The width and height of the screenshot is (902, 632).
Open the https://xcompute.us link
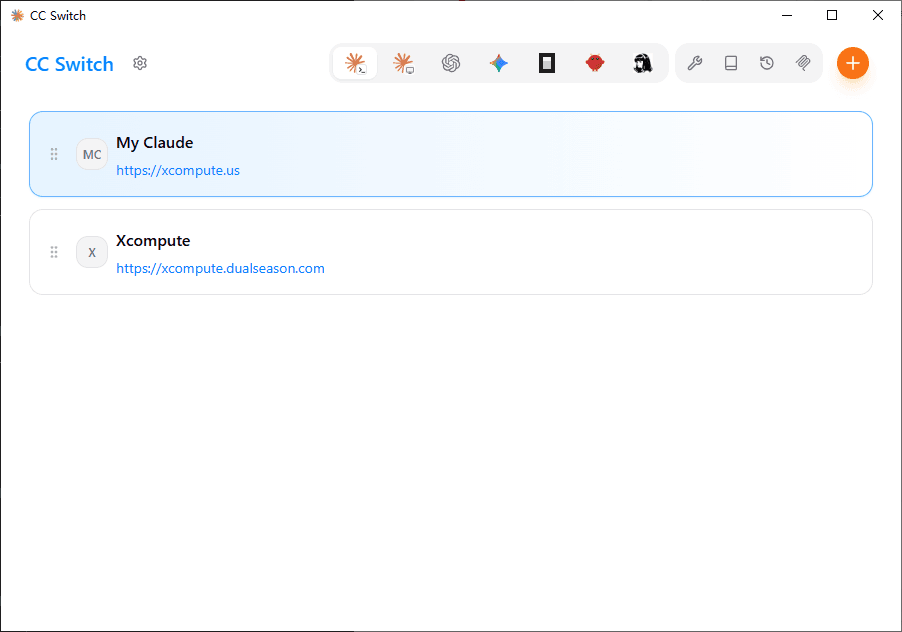[178, 171]
